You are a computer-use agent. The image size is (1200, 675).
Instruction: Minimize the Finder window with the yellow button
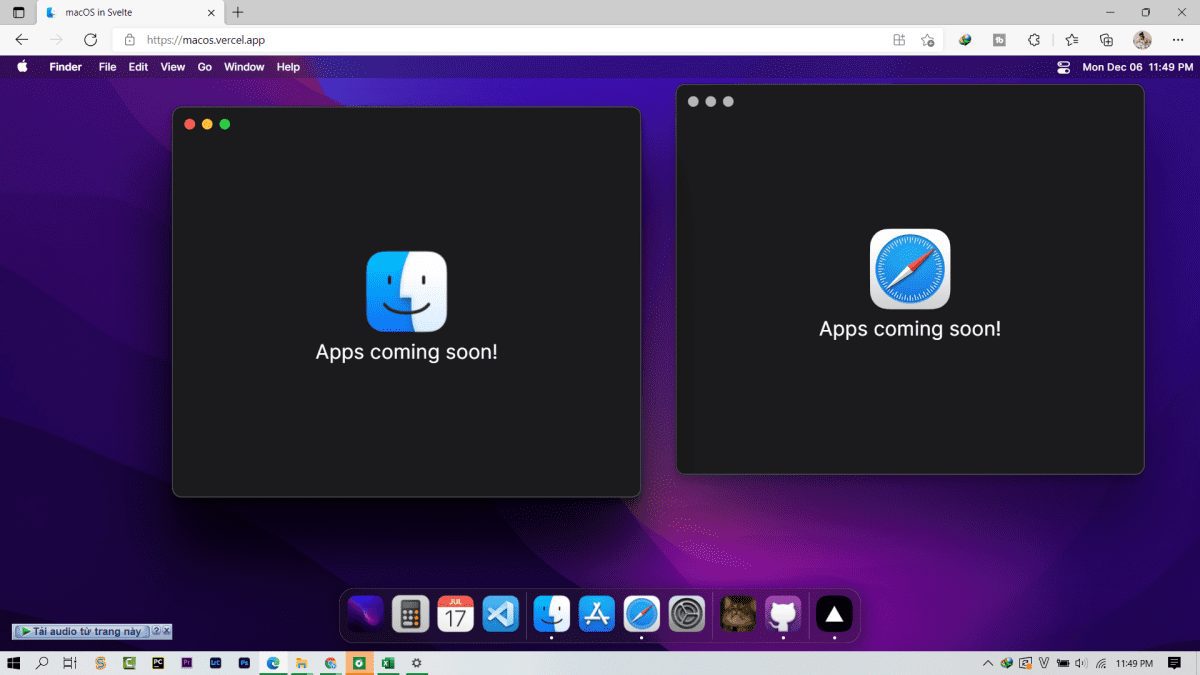pos(207,124)
